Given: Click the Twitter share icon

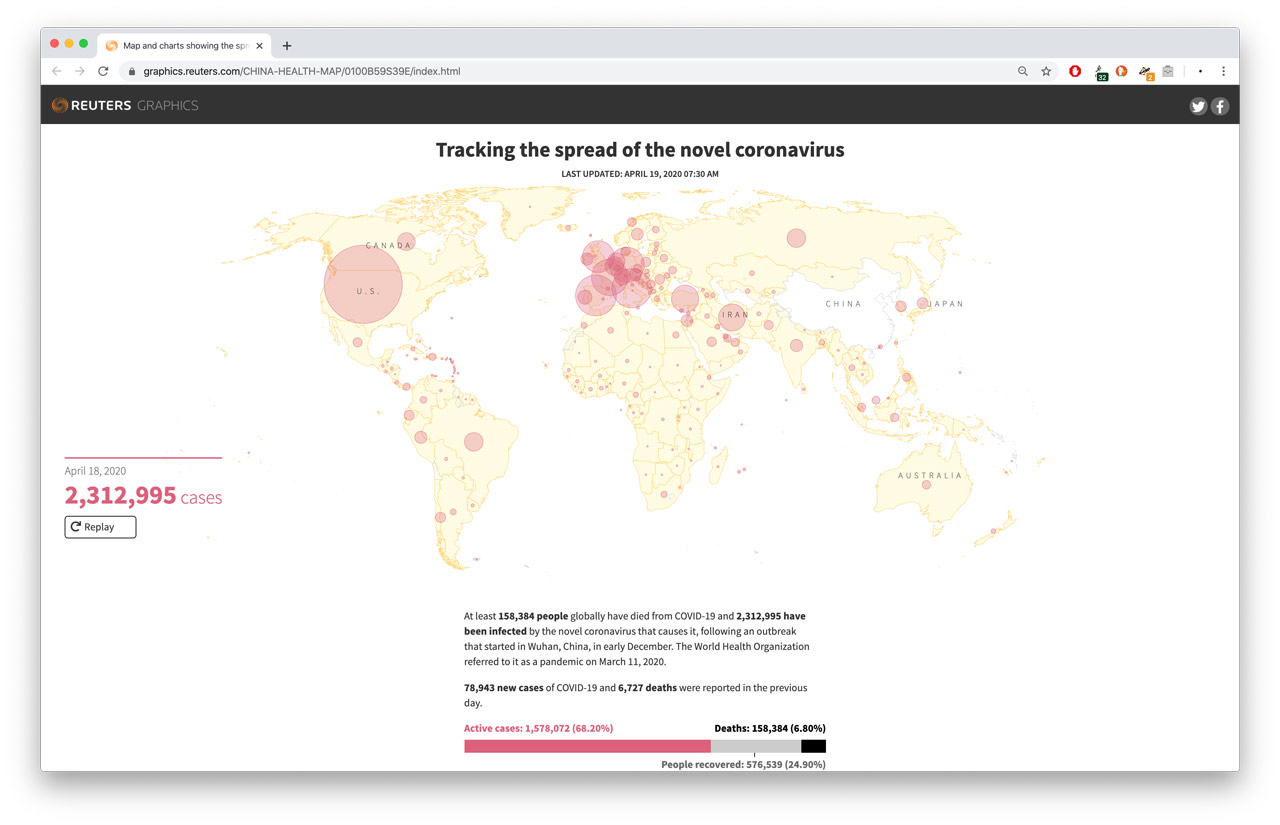Looking at the screenshot, I should pyautogui.click(x=1198, y=106).
